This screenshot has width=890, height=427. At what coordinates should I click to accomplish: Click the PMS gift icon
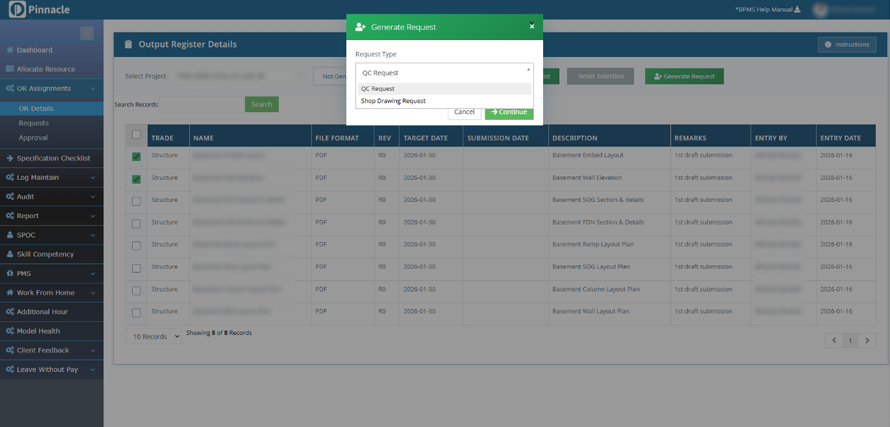10,274
